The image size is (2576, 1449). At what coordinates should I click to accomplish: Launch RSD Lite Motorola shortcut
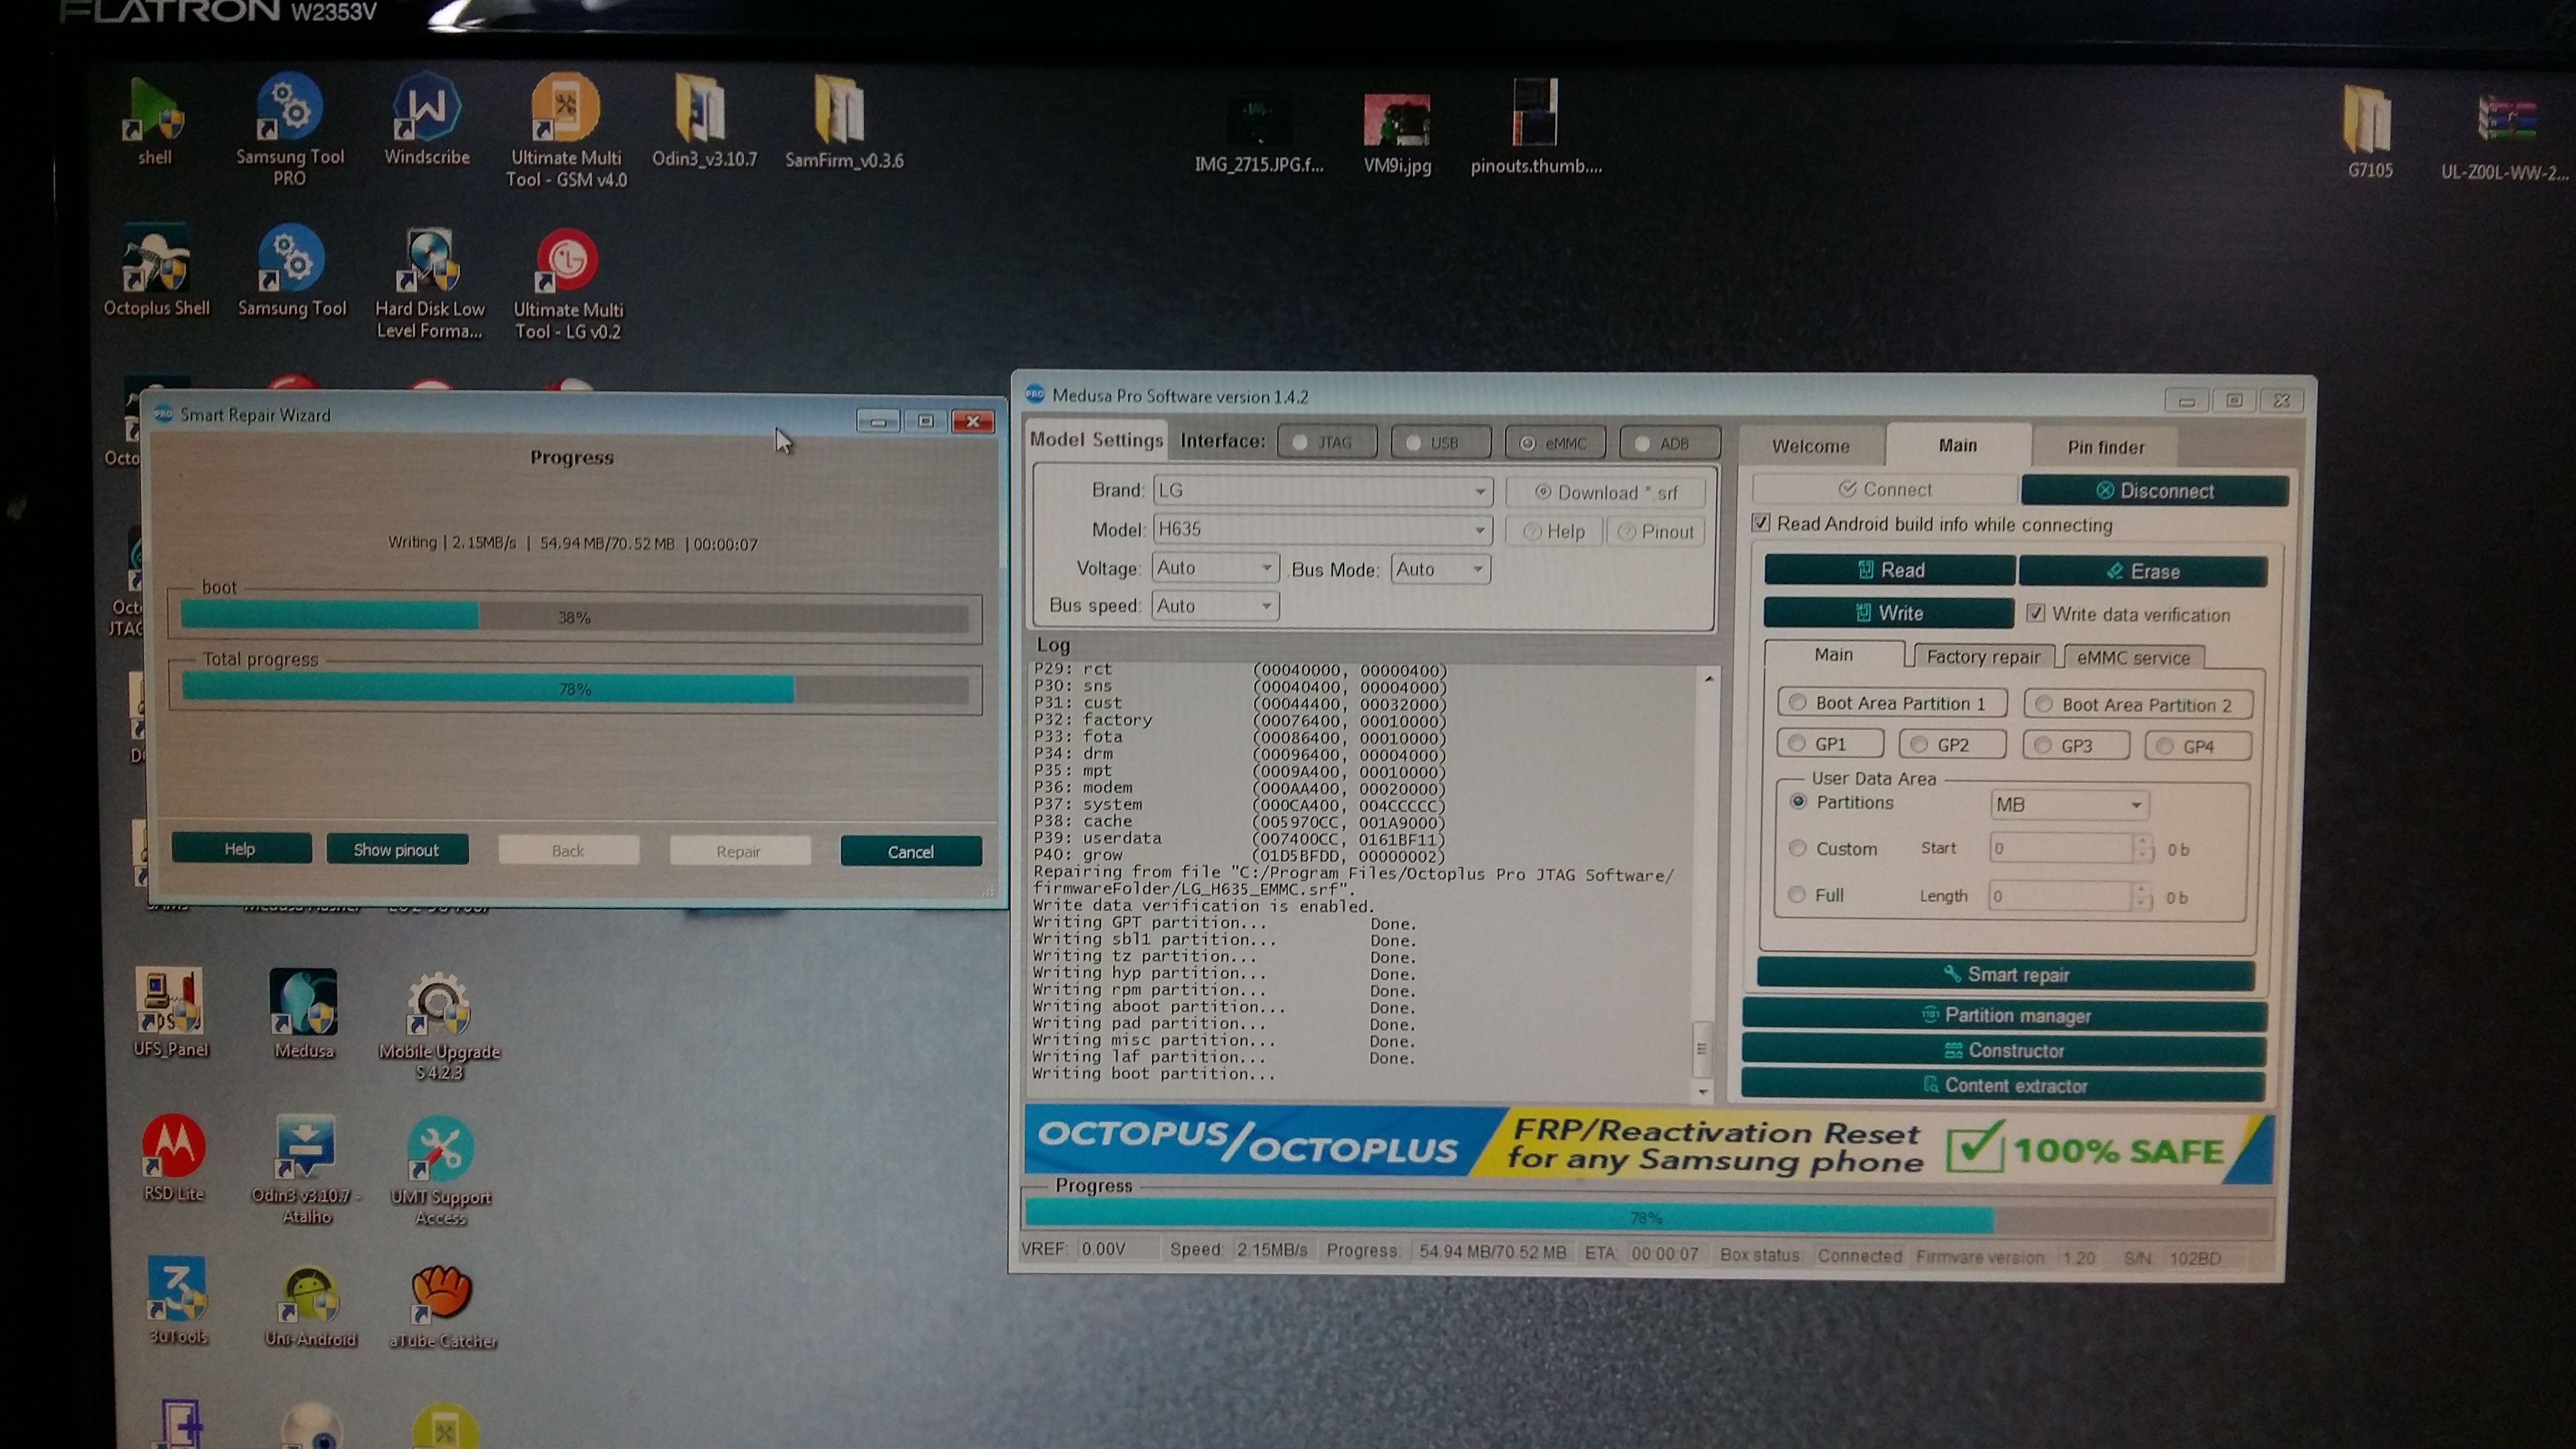tap(174, 1158)
